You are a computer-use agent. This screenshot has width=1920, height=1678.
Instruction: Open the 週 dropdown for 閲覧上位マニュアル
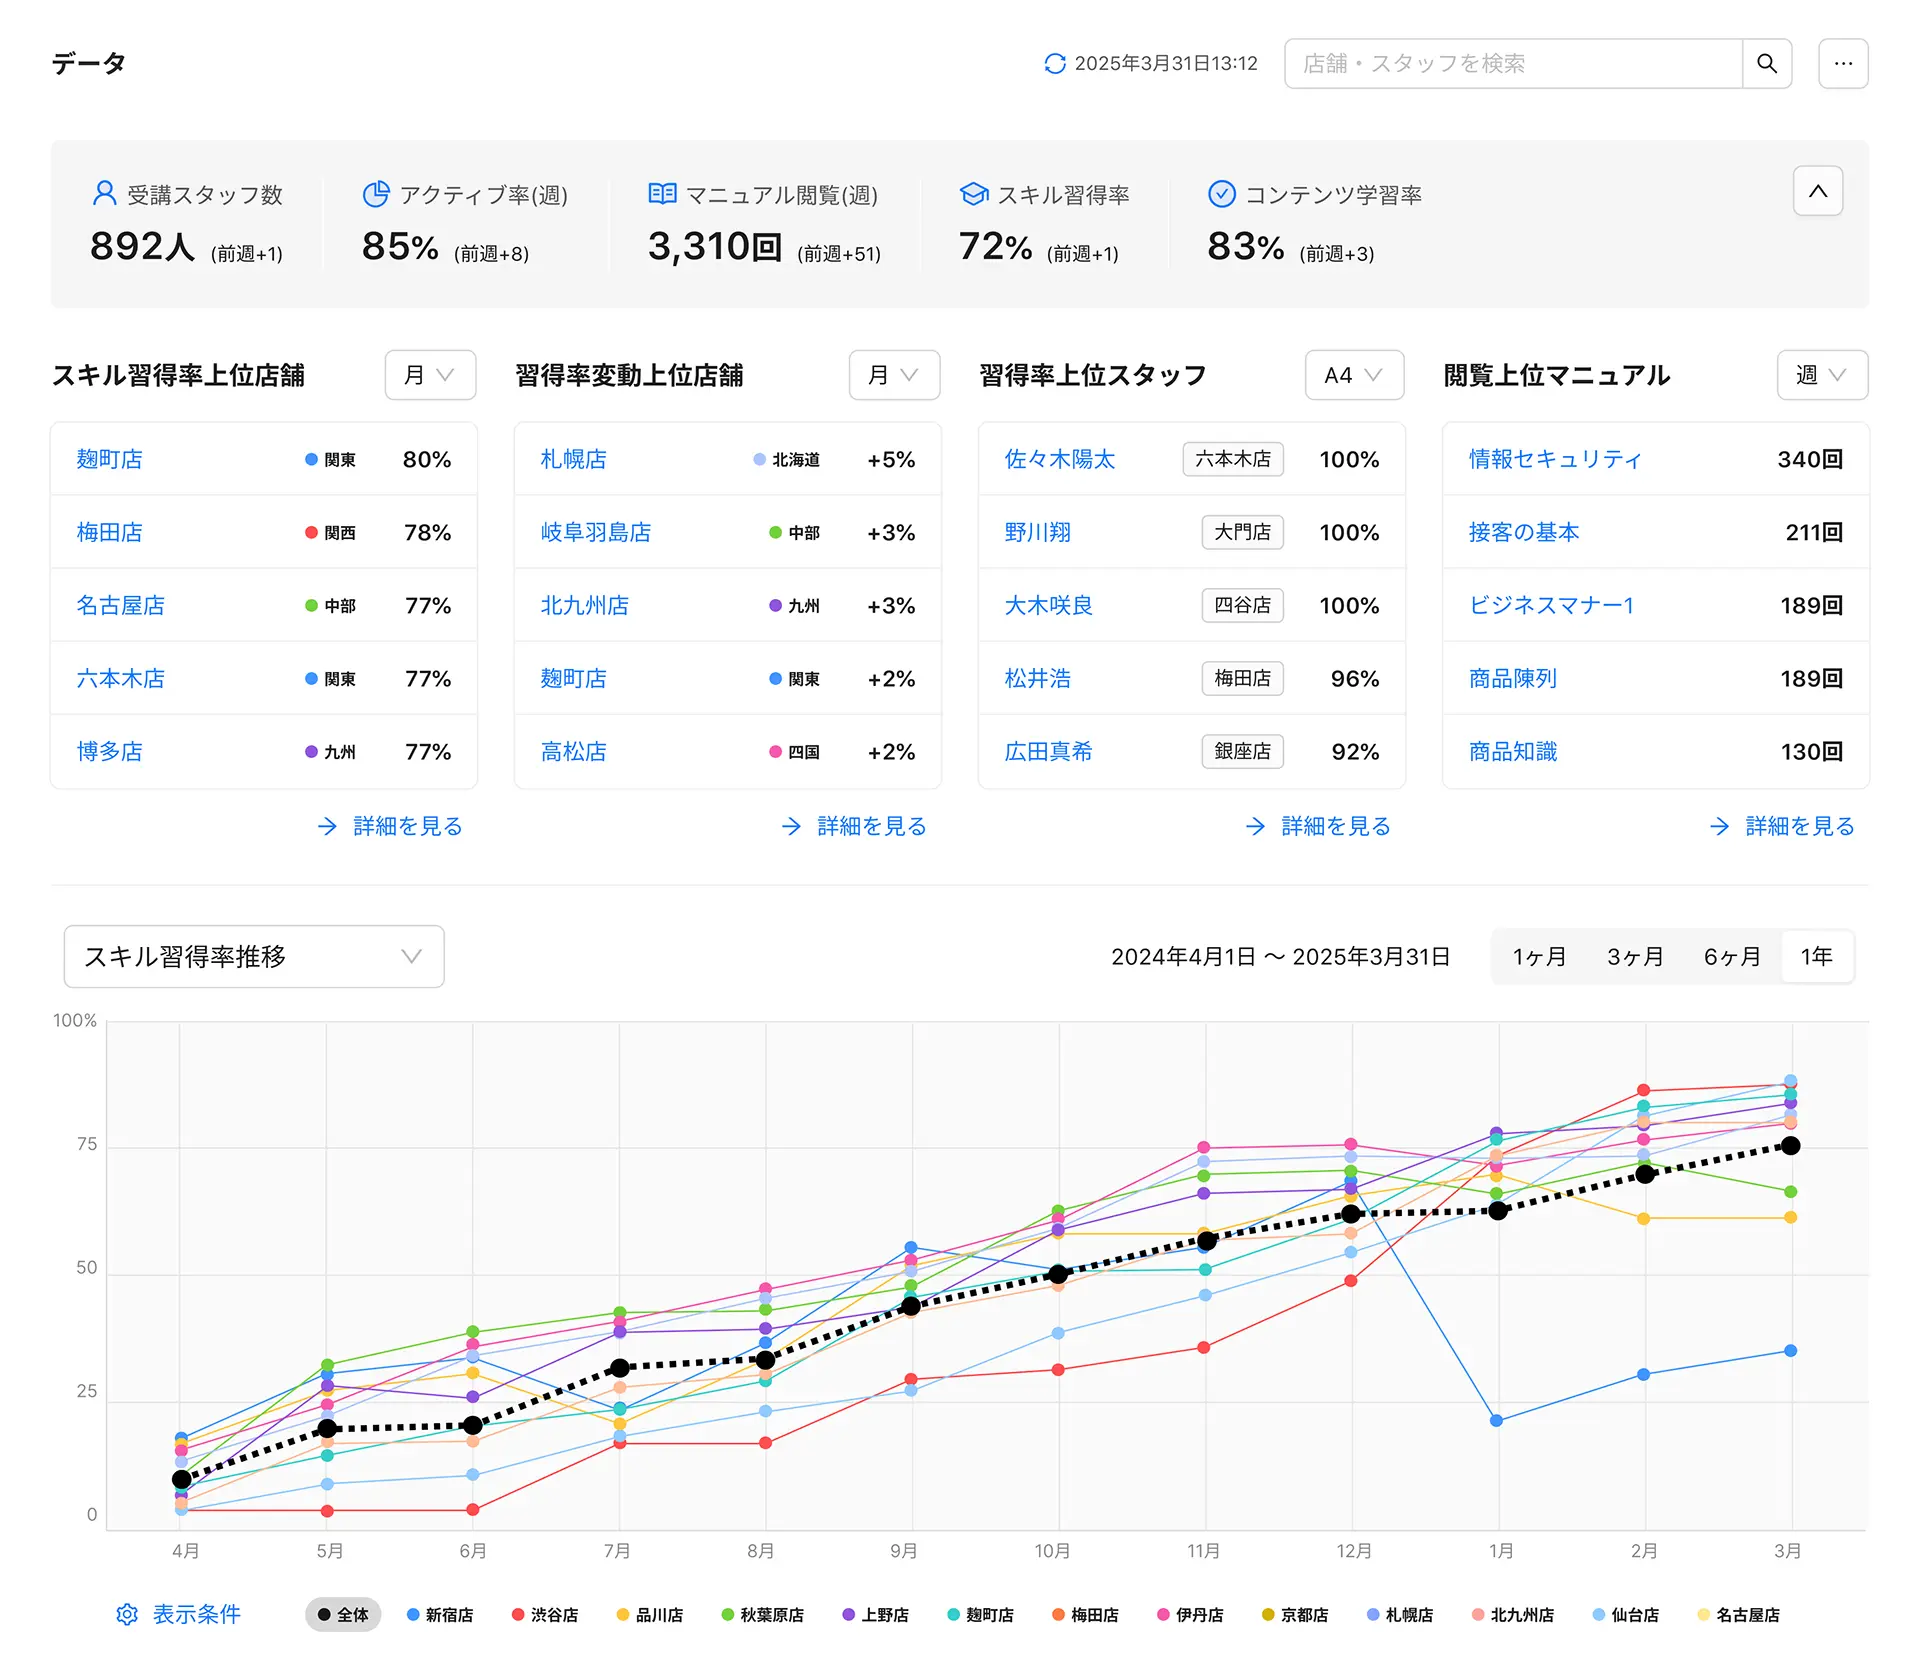click(1822, 375)
